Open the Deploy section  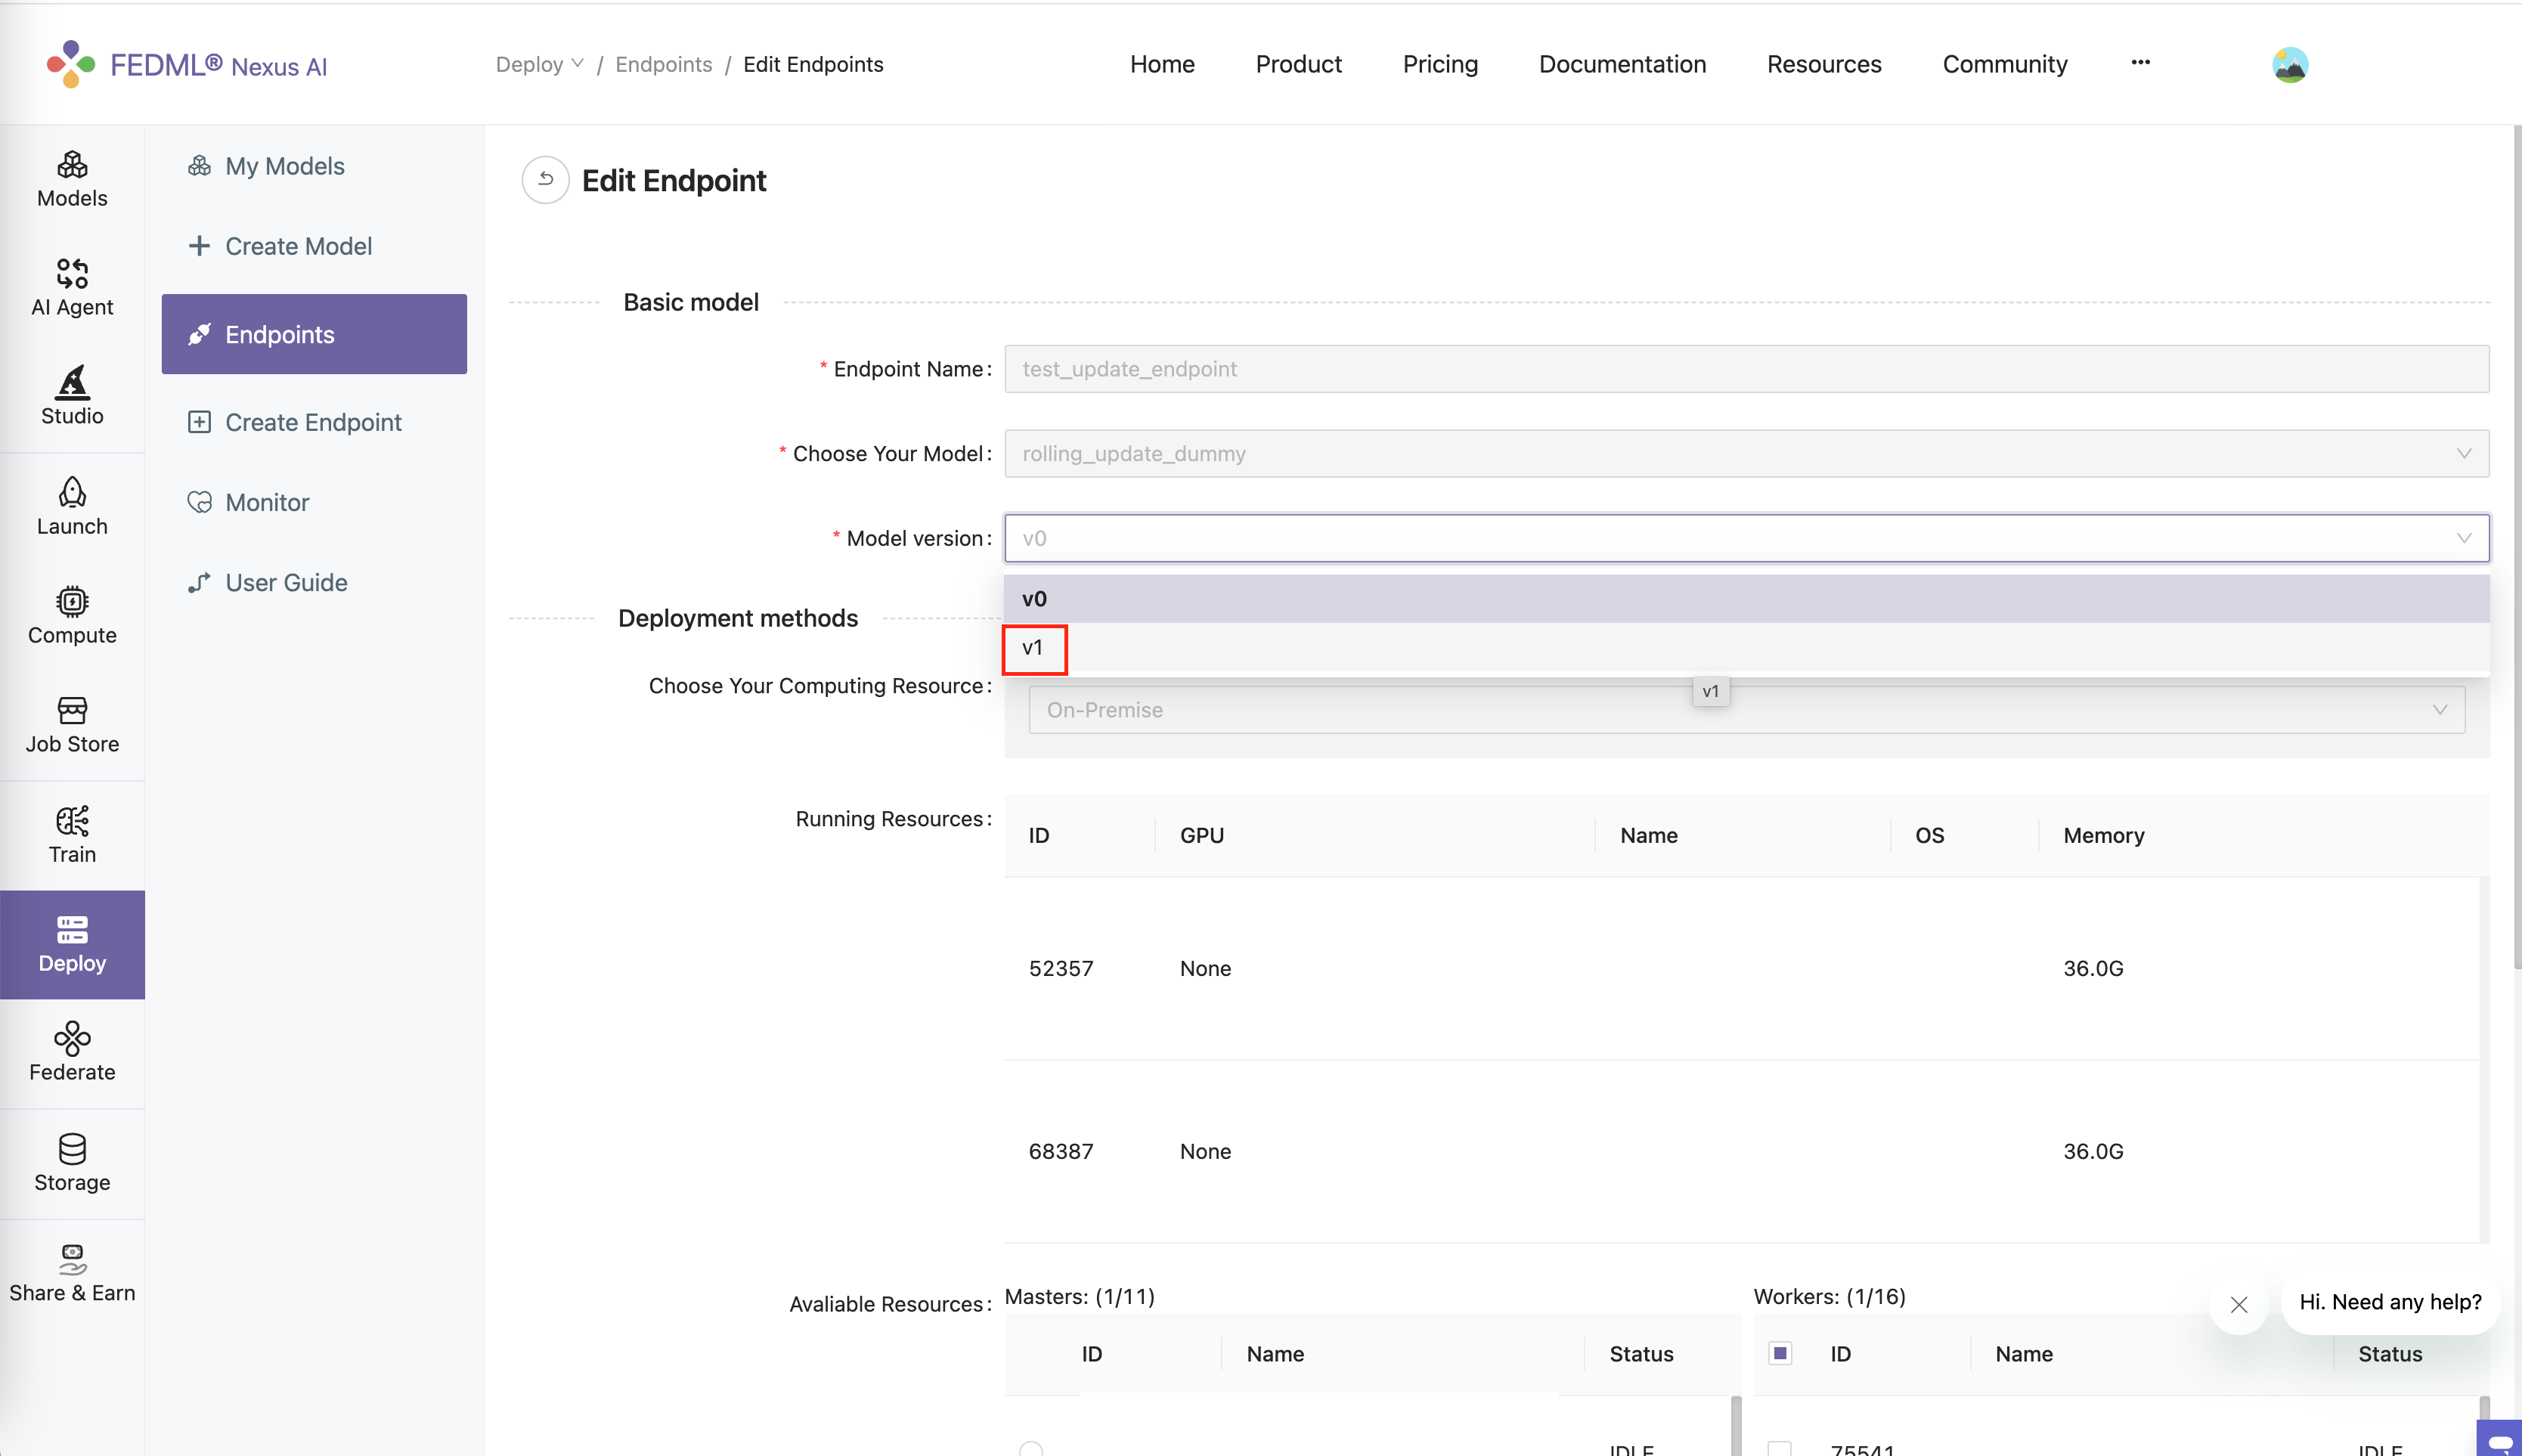(x=72, y=944)
